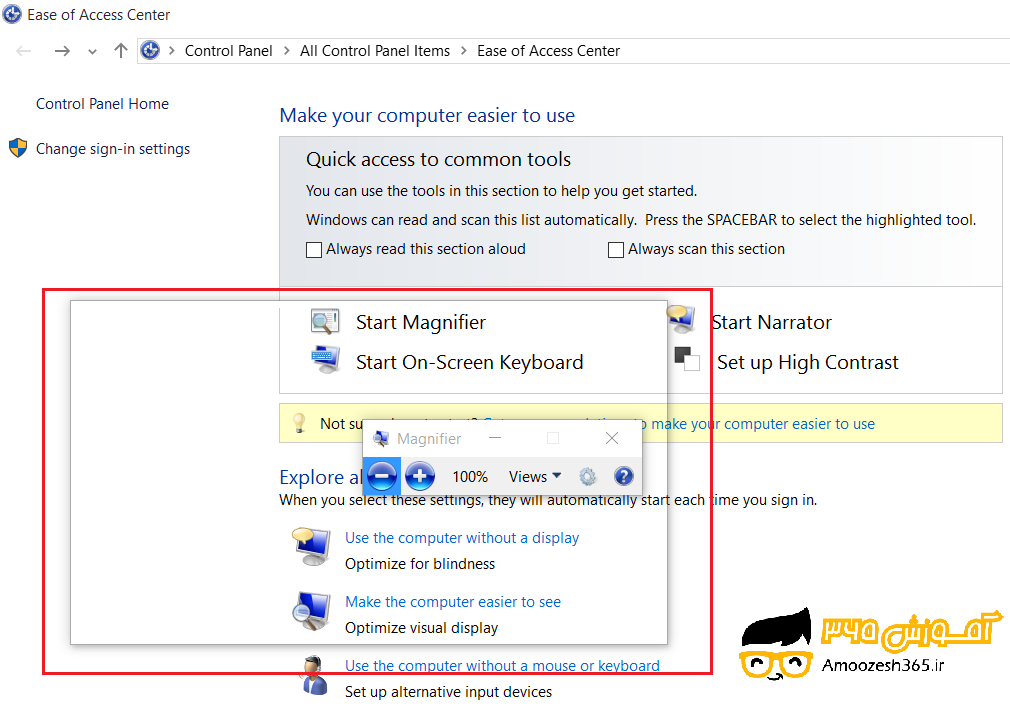Open 'Make the computer easier to see' link
This screenshot has height=712, width=1010.
[453, 602]
